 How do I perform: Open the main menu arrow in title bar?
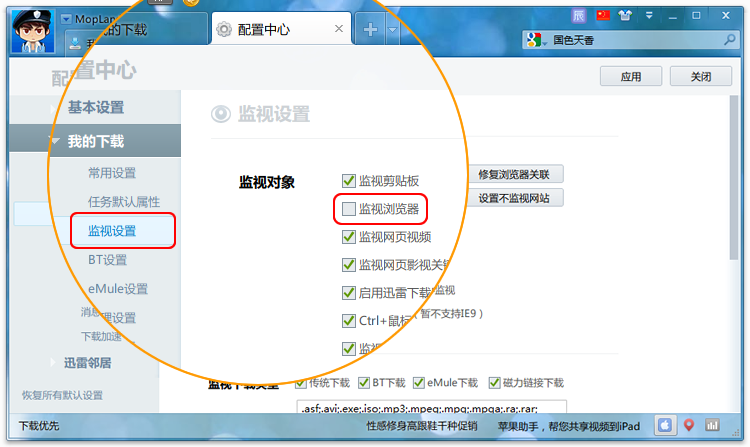tap(649, 15)
